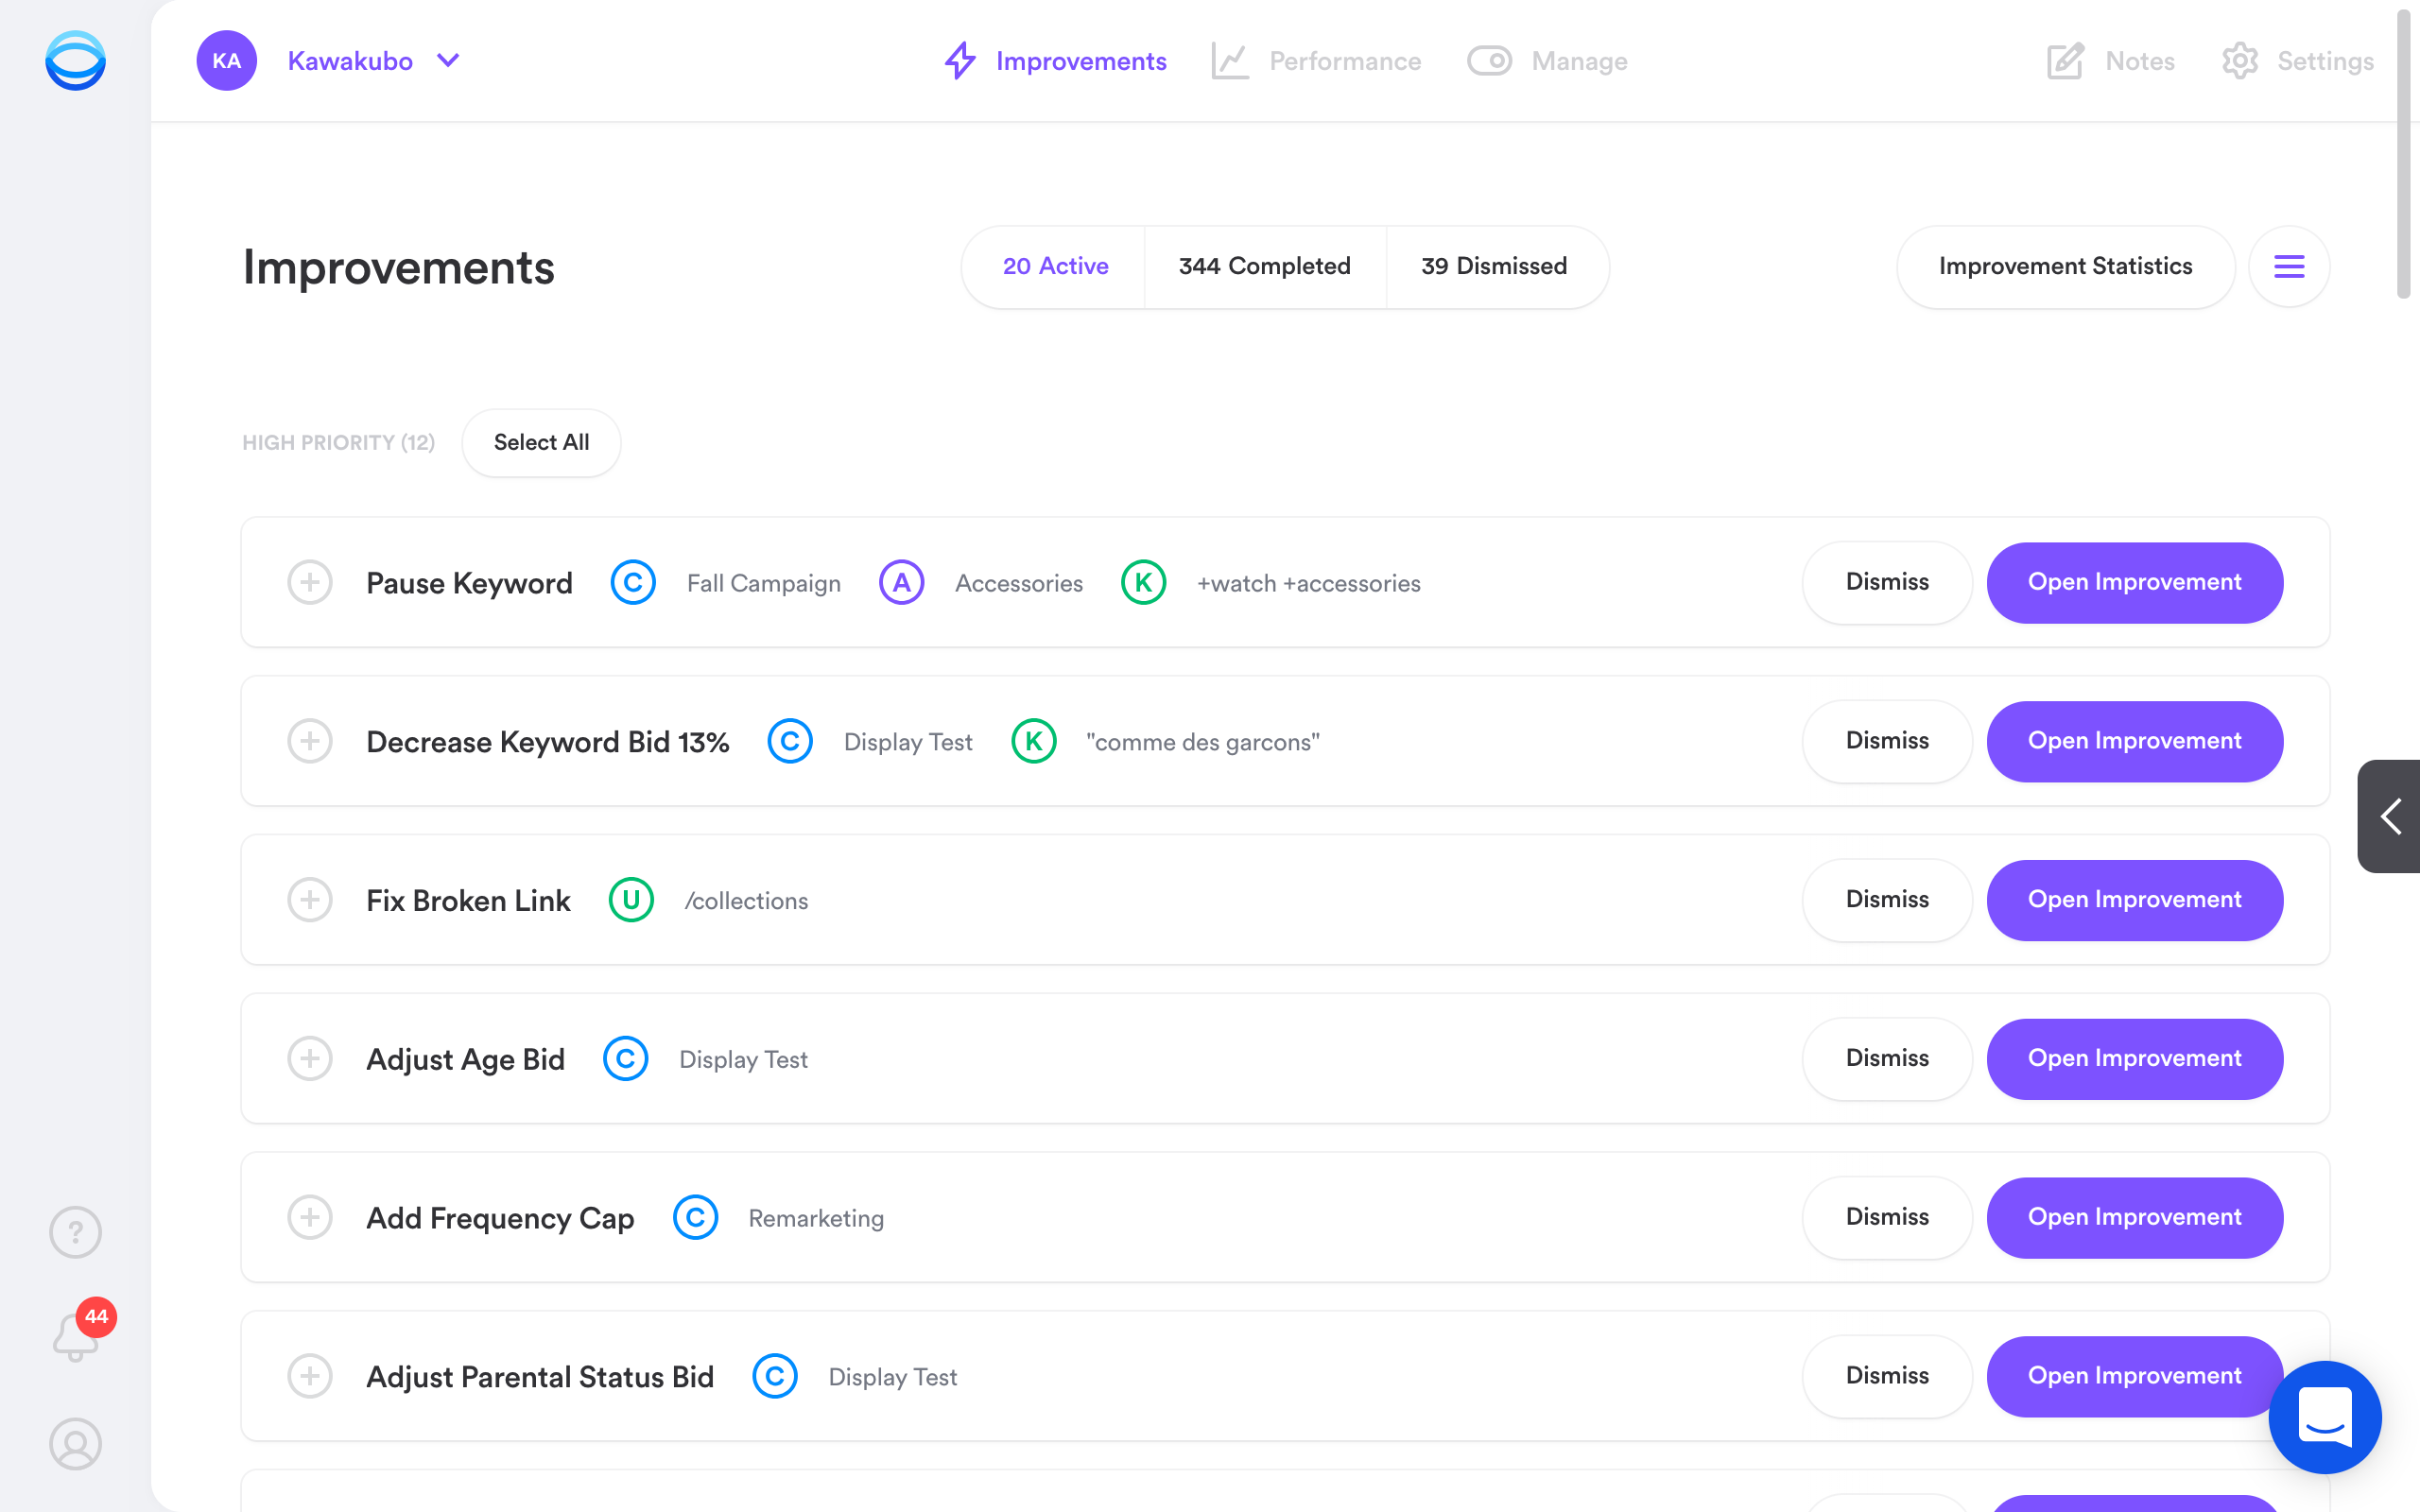Open Improvement for Decrease Keyword Bid 13%

point(2134,741)
